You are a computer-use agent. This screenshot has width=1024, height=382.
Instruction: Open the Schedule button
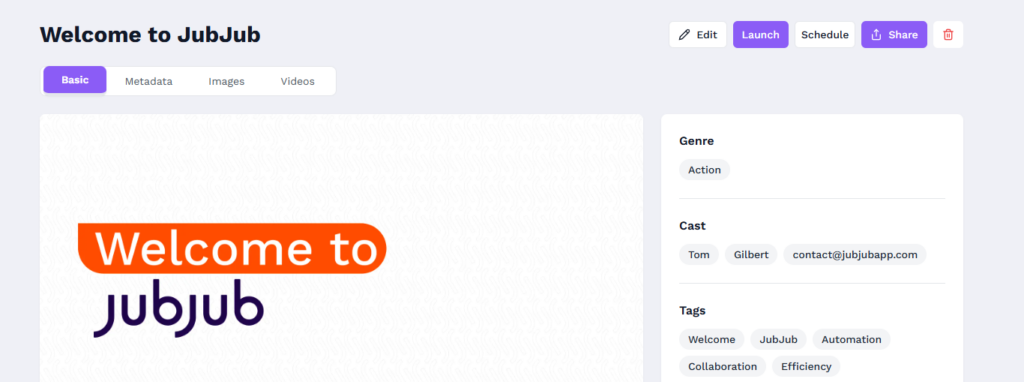click(825, 35)
